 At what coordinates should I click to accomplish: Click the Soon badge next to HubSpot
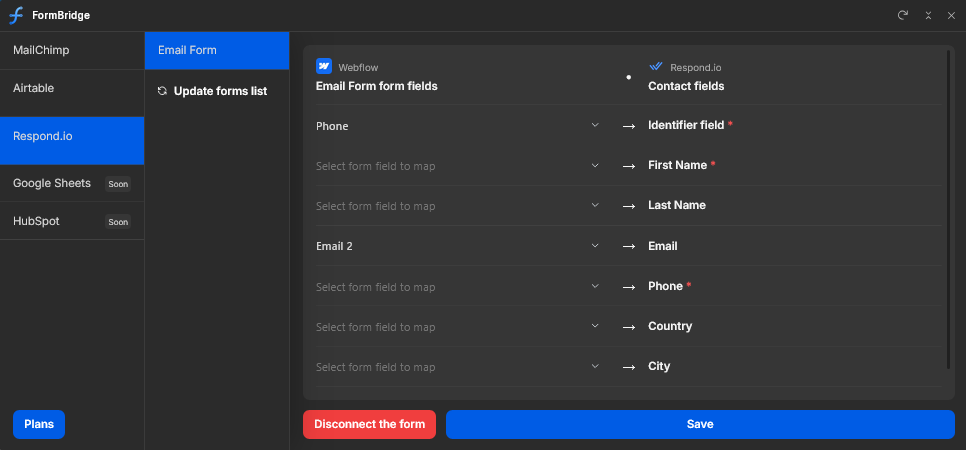[x=118, y=221]
